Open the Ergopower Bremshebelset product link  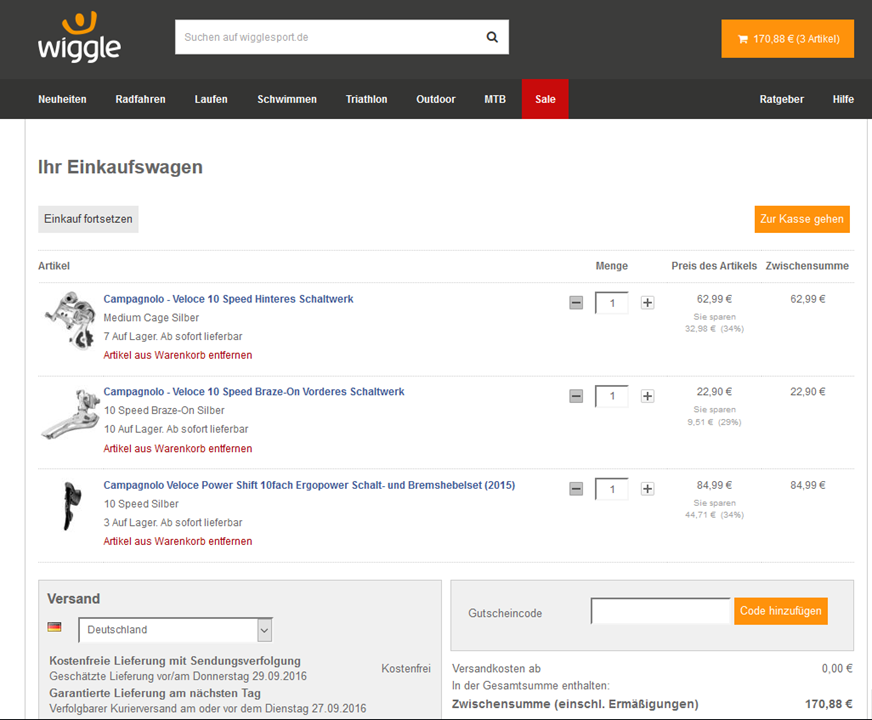pos(309,485)
